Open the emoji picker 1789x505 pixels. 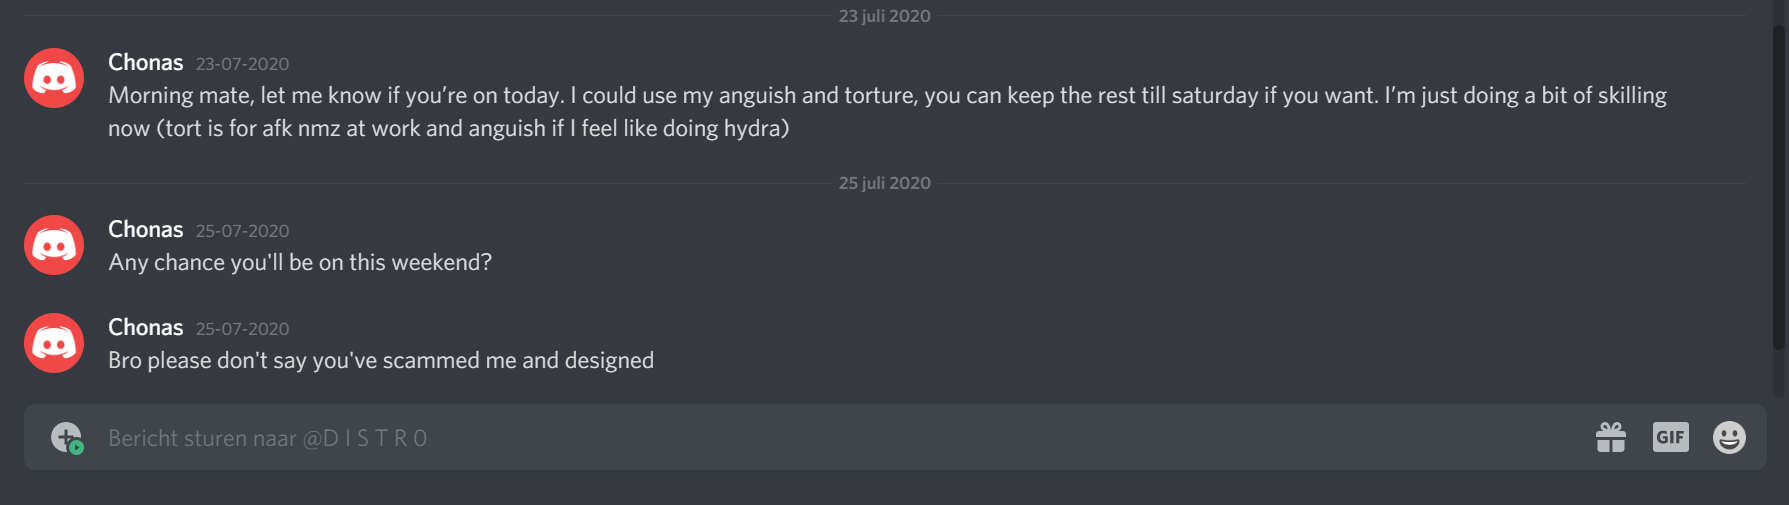tap(1729, 437)
